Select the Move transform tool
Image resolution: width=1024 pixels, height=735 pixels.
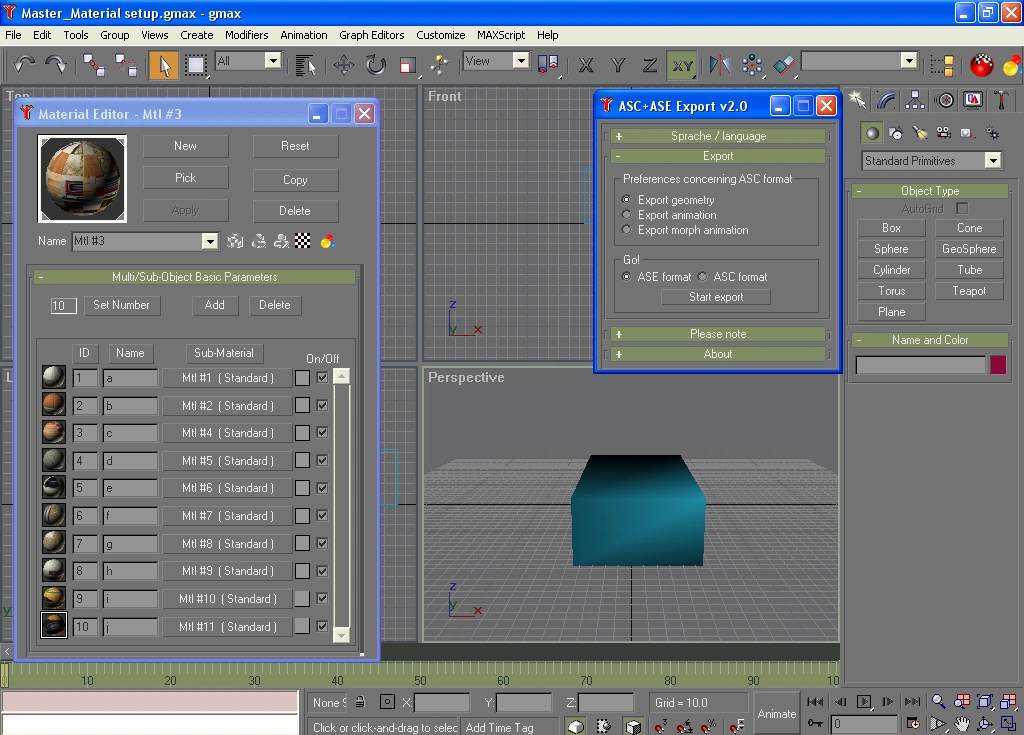(x=344, y=65)
